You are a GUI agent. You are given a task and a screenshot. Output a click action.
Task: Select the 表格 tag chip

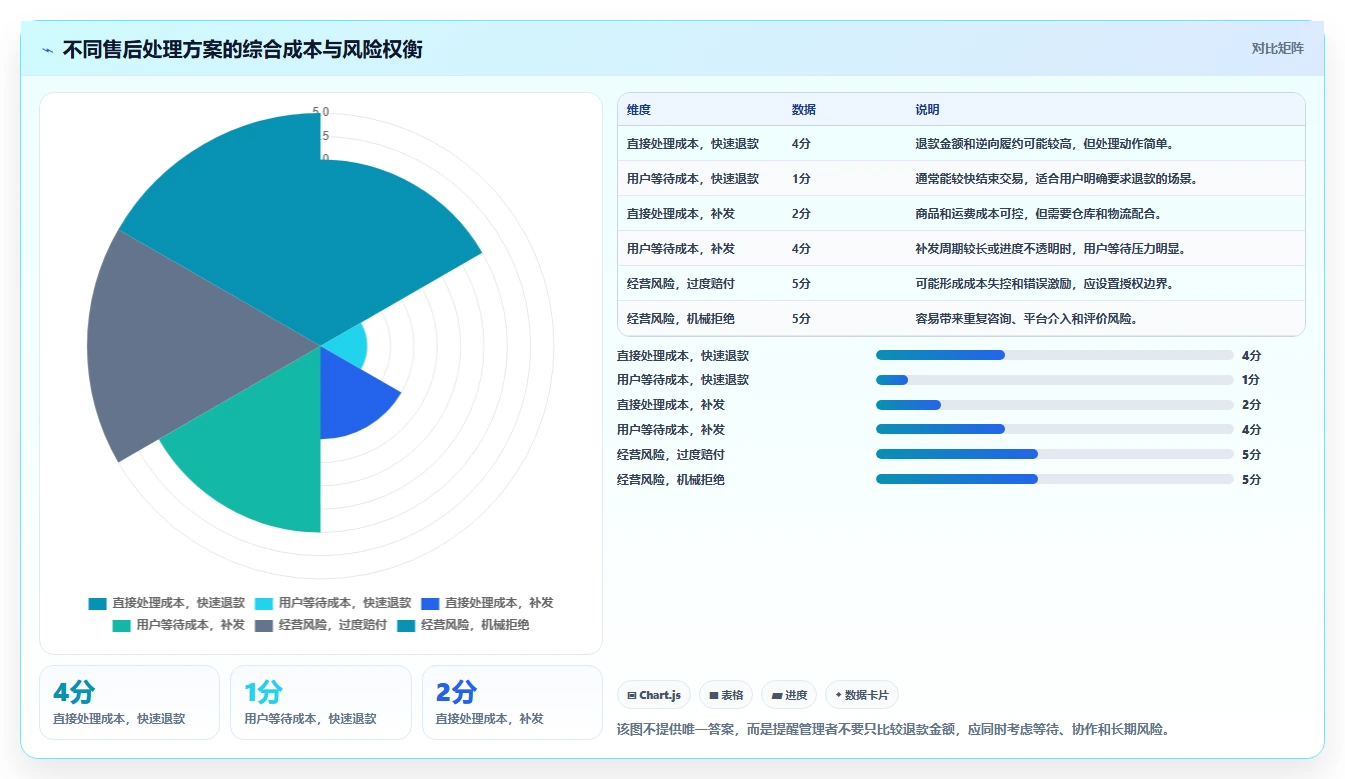coord(726,695)
